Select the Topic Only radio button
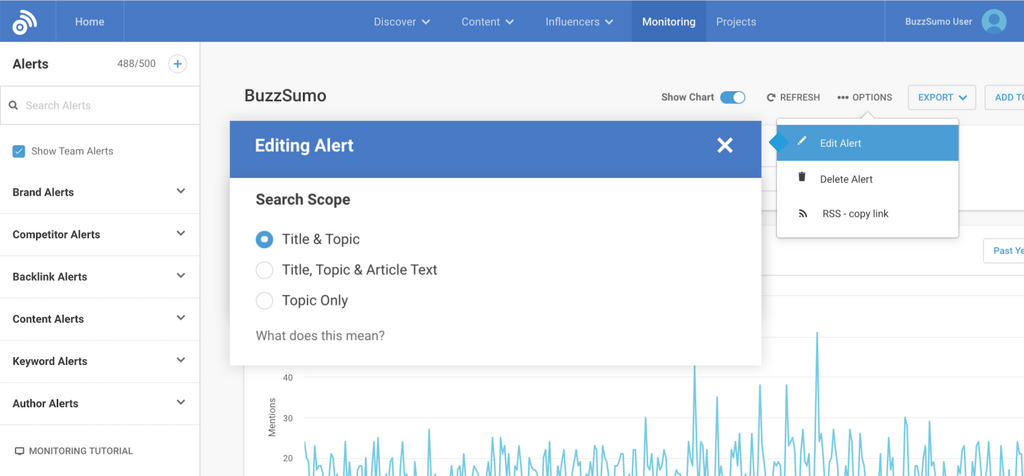 (264, 300)
